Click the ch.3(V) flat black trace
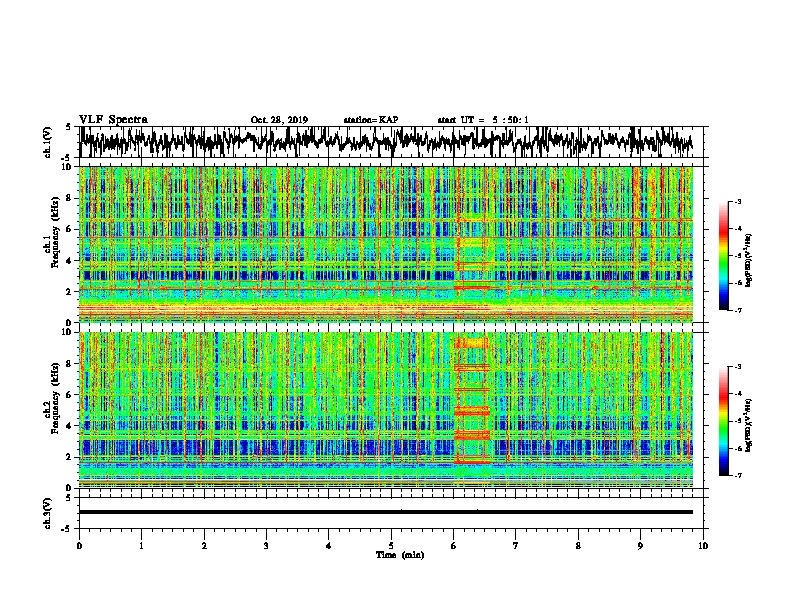This screenshot has height=612, width=792. click(386, 512)
